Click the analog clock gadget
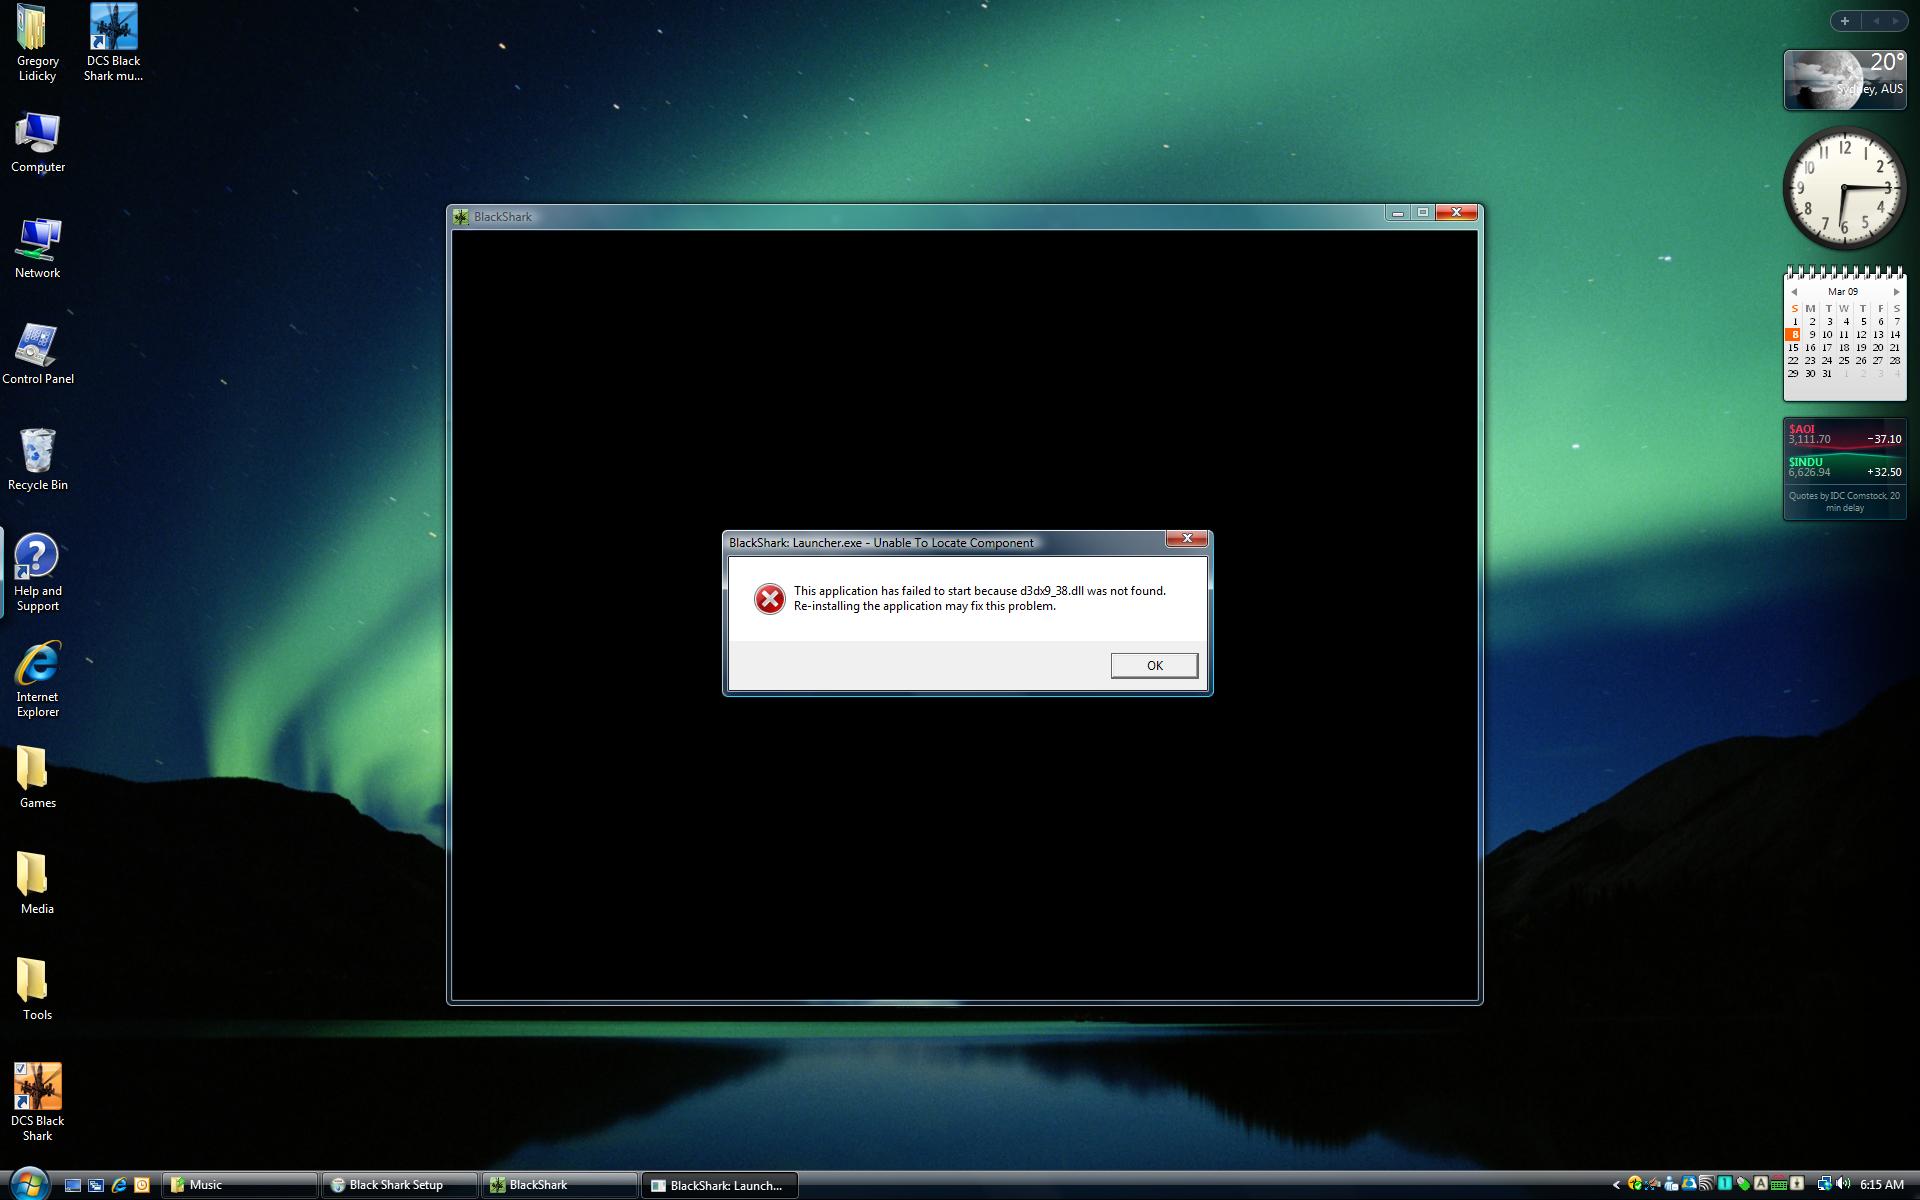The width and height of the screenshot is (1920, 1200). (x=1845, y=188)
